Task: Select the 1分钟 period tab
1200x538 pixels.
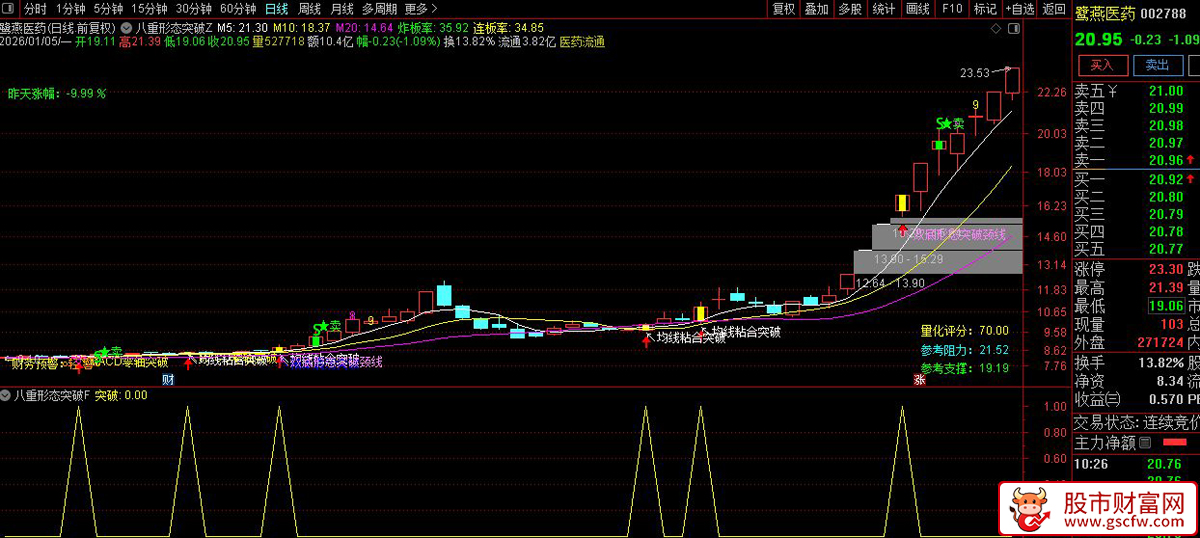Action: point(71,9)
